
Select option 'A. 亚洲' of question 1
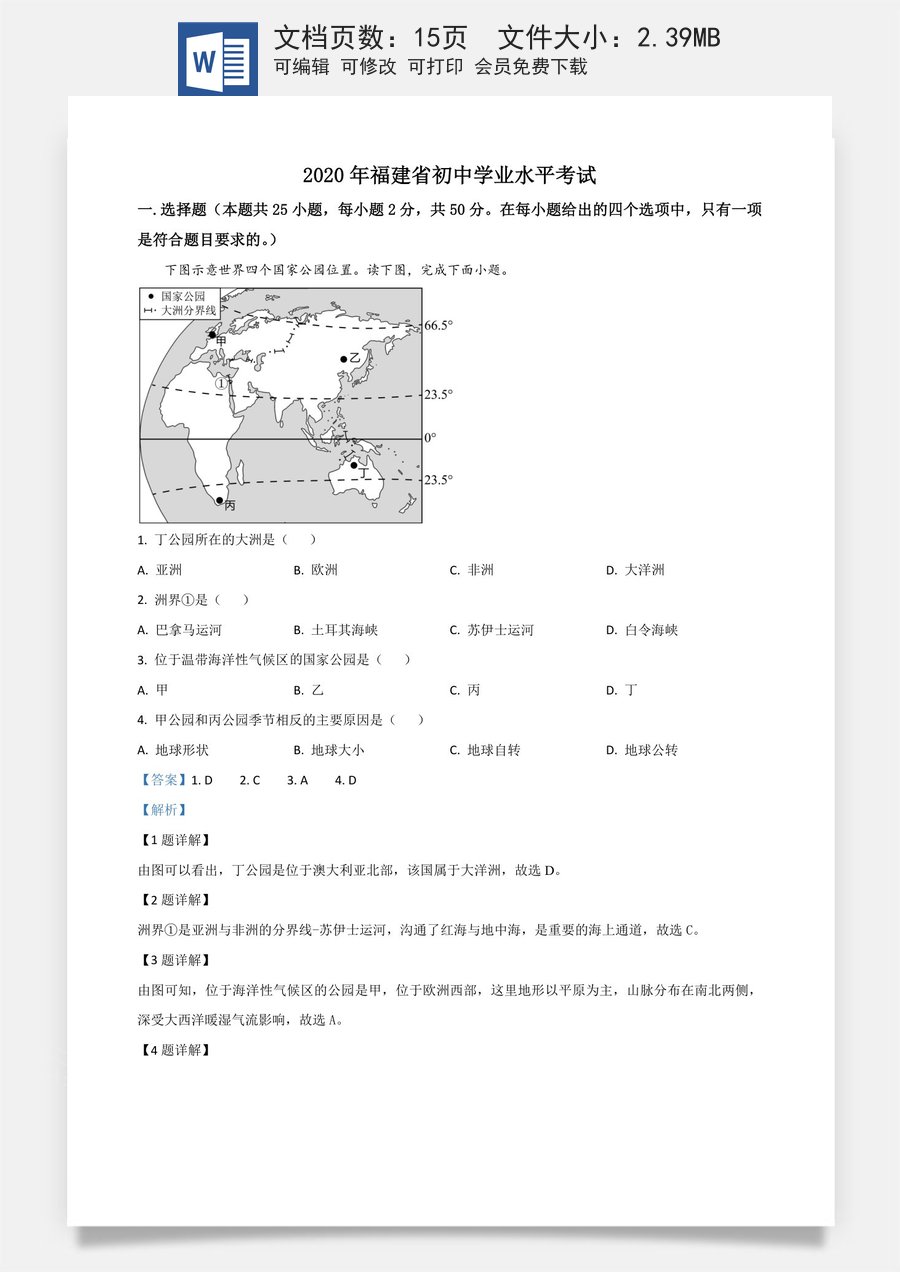pyautogui.click(x=160, y=570)
